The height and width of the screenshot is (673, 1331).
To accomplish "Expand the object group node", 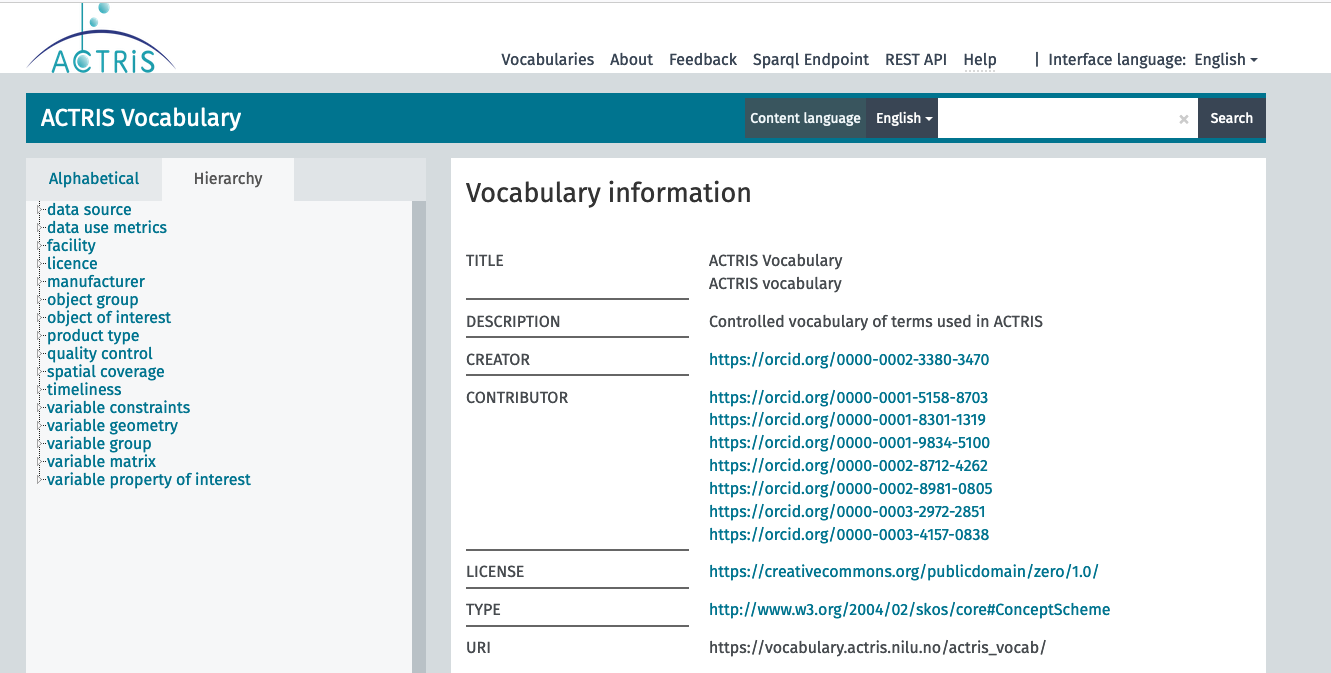I will point(41,300).
